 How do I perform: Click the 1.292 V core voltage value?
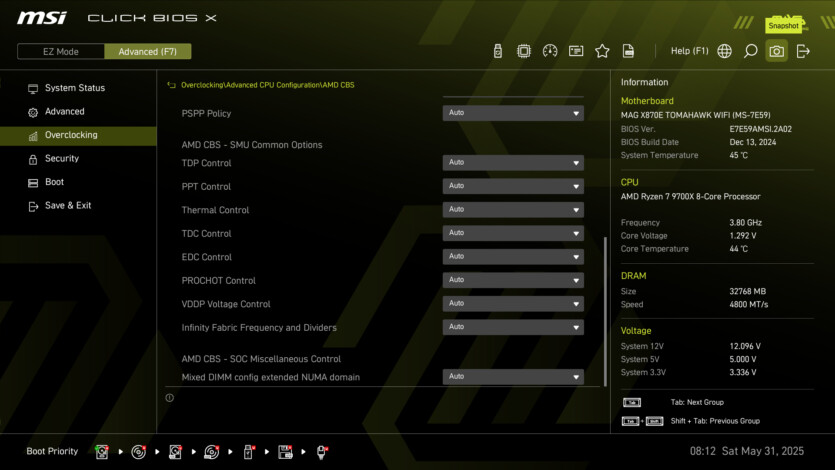click(743, 235)
